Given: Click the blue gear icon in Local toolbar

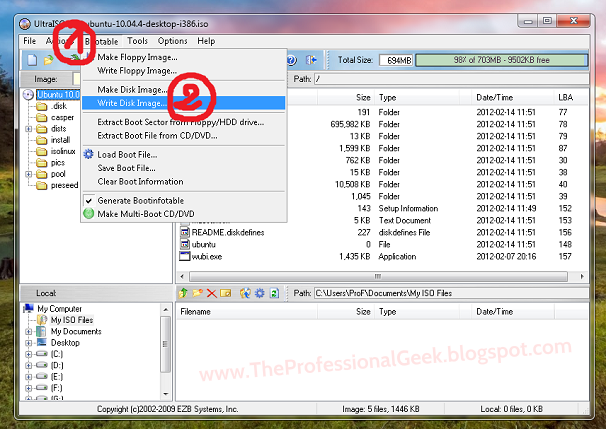Looking at the screenshot, I should (260, 293).
